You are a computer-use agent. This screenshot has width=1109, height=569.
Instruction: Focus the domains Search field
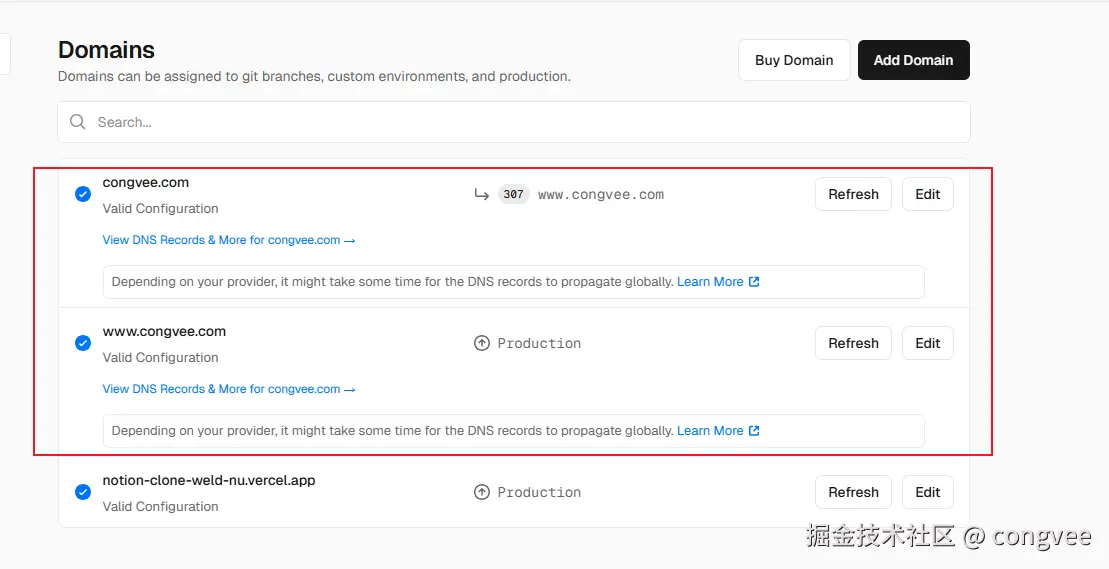(520, 122)
